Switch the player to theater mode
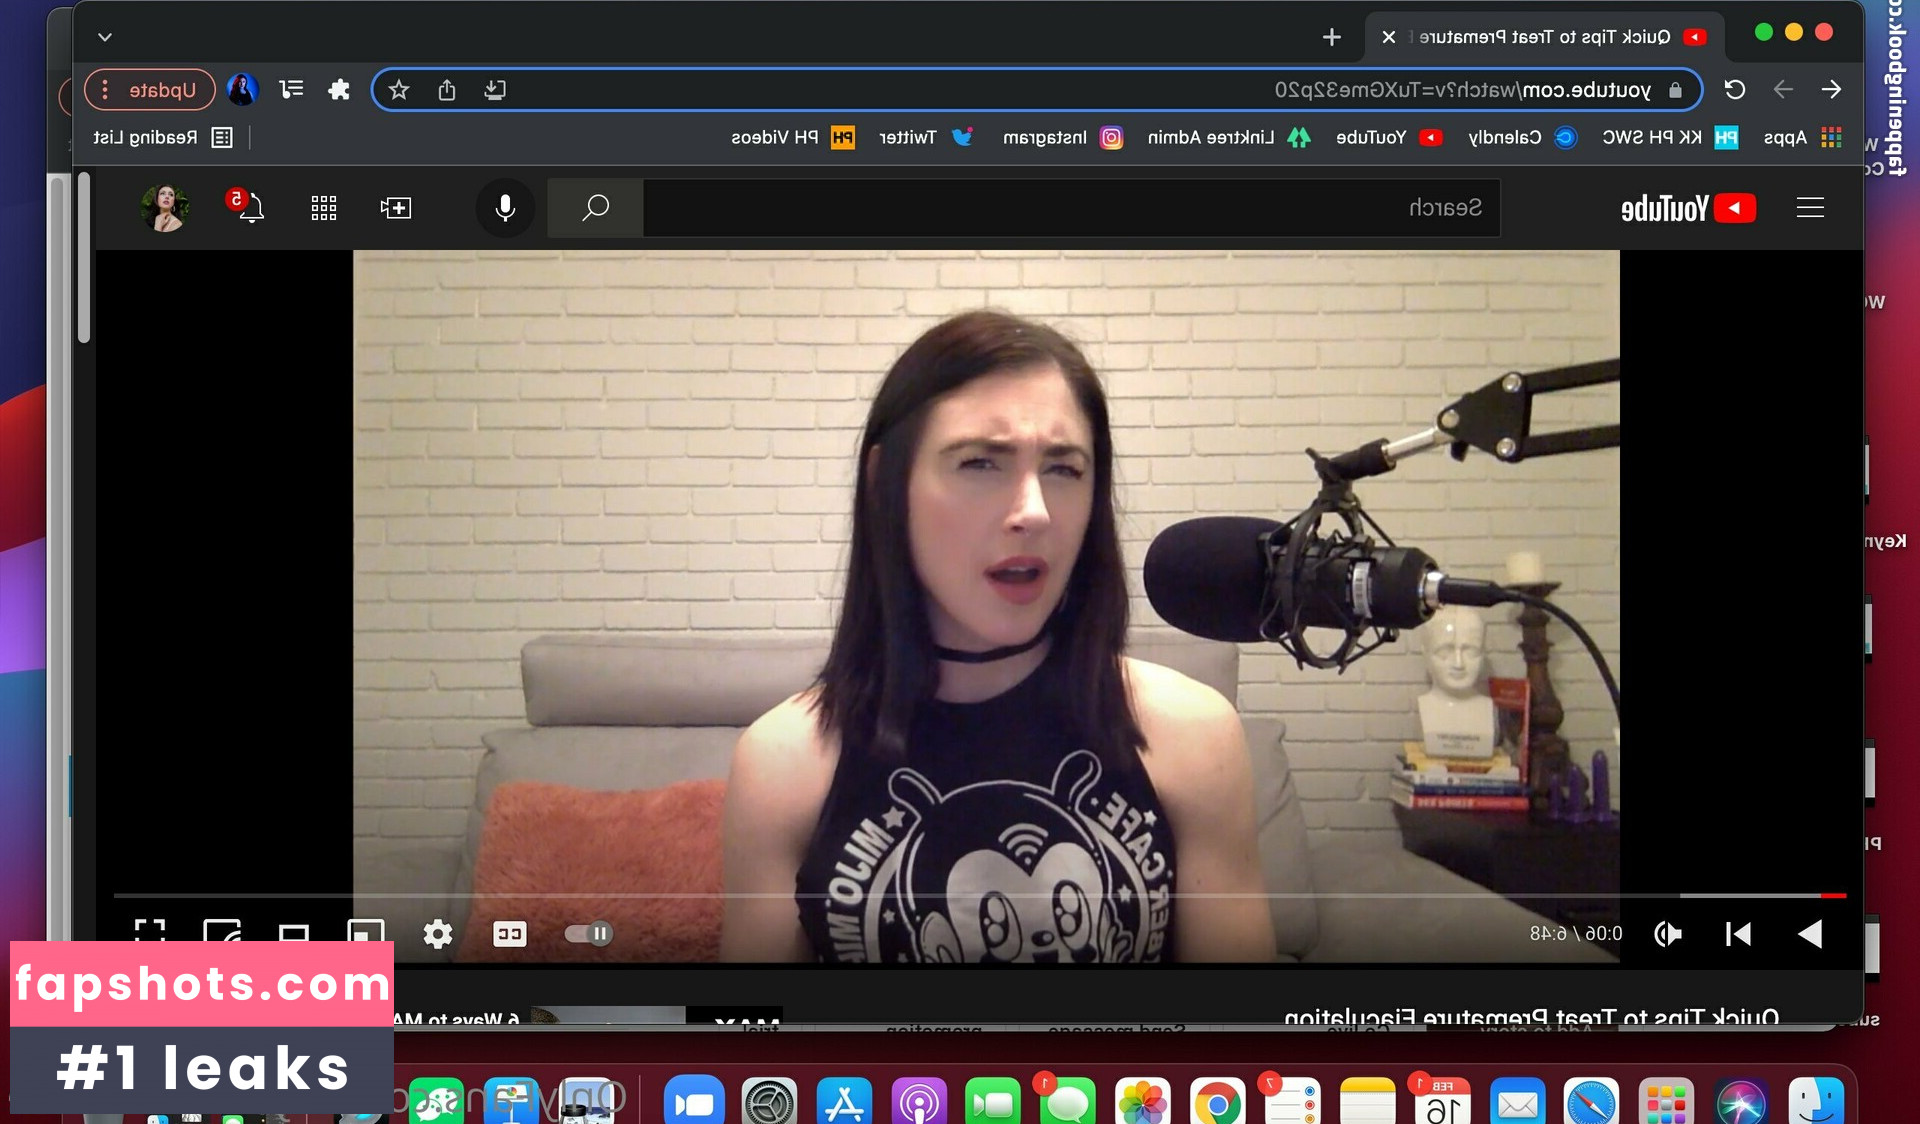This screenshot has width=1920, height=1124. point(293,934)
